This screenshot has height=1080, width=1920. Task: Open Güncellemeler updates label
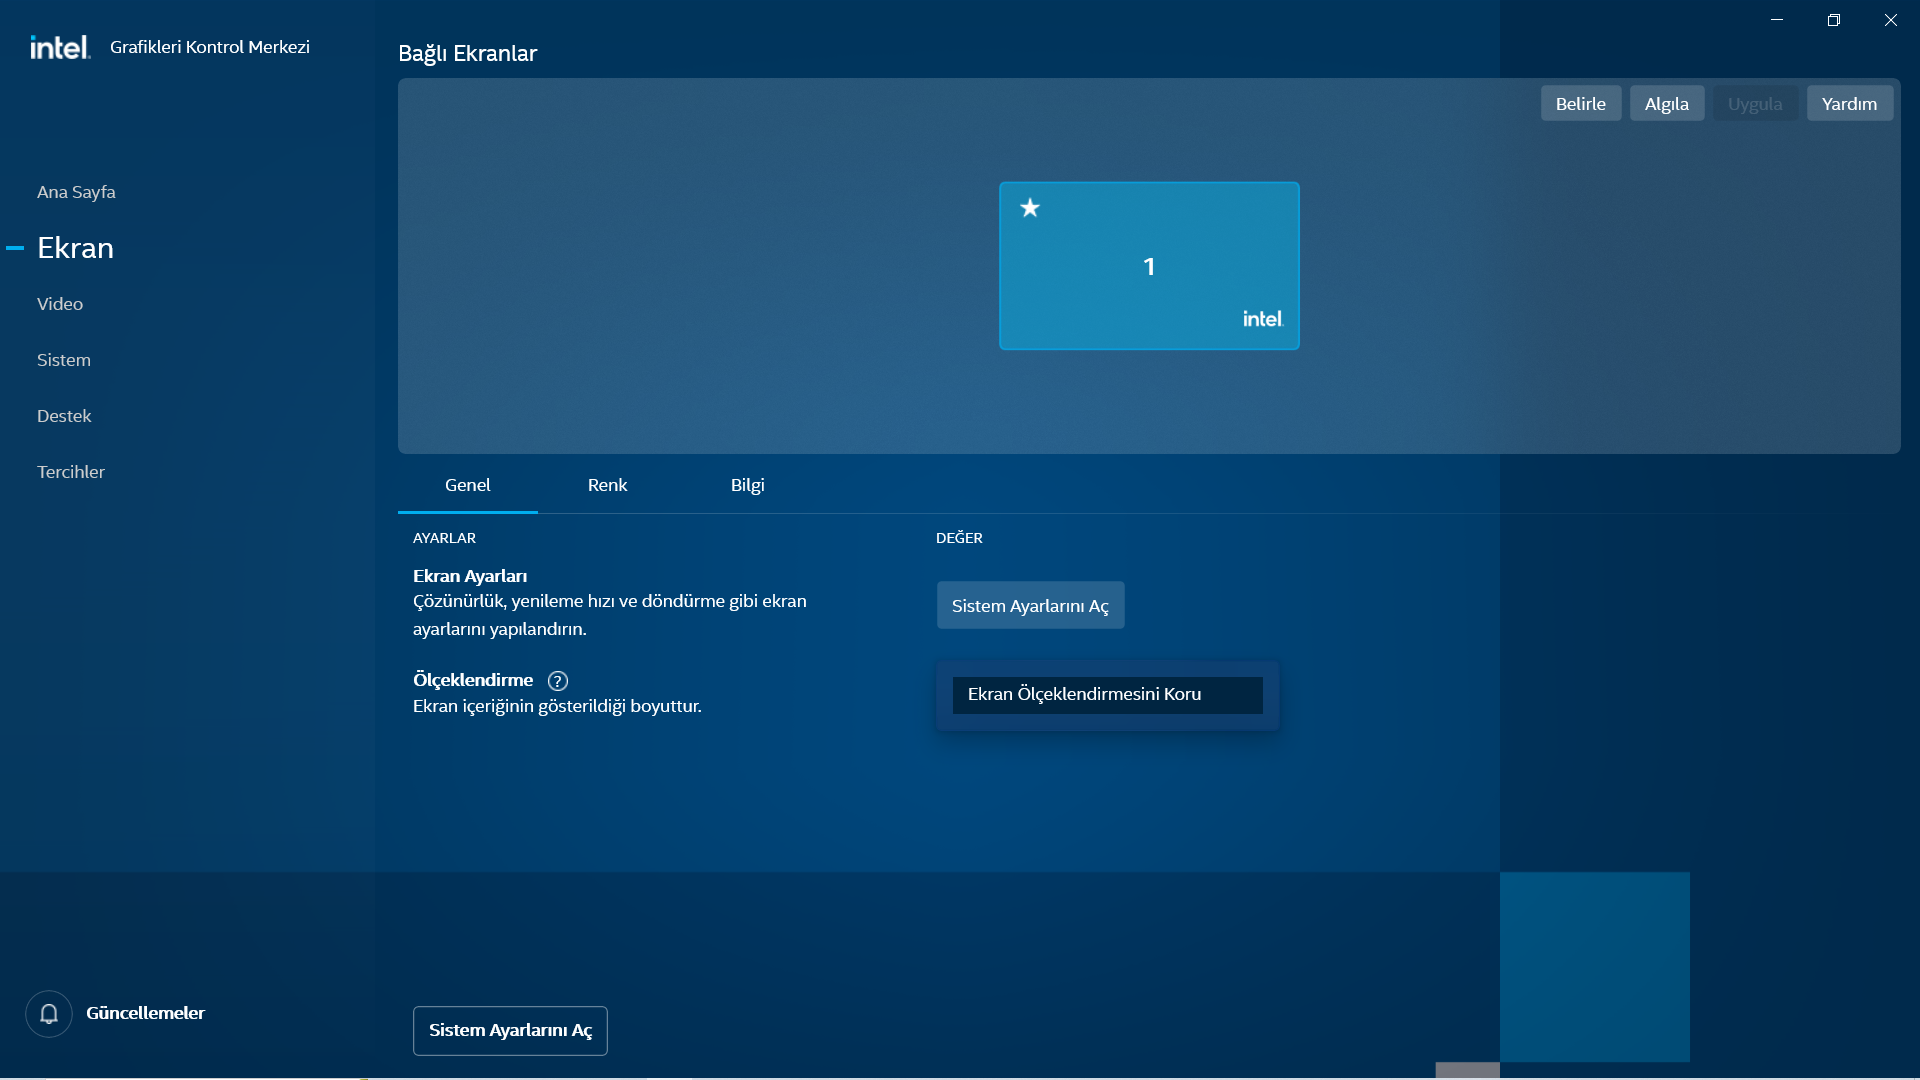coord(145,1013)
